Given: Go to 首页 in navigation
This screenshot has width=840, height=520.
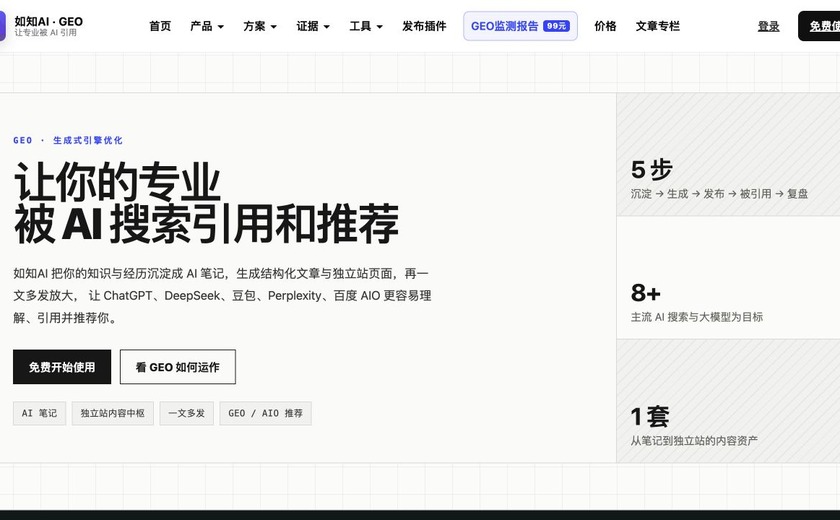Looking at the screenshot, I should (x=160, y=26).
